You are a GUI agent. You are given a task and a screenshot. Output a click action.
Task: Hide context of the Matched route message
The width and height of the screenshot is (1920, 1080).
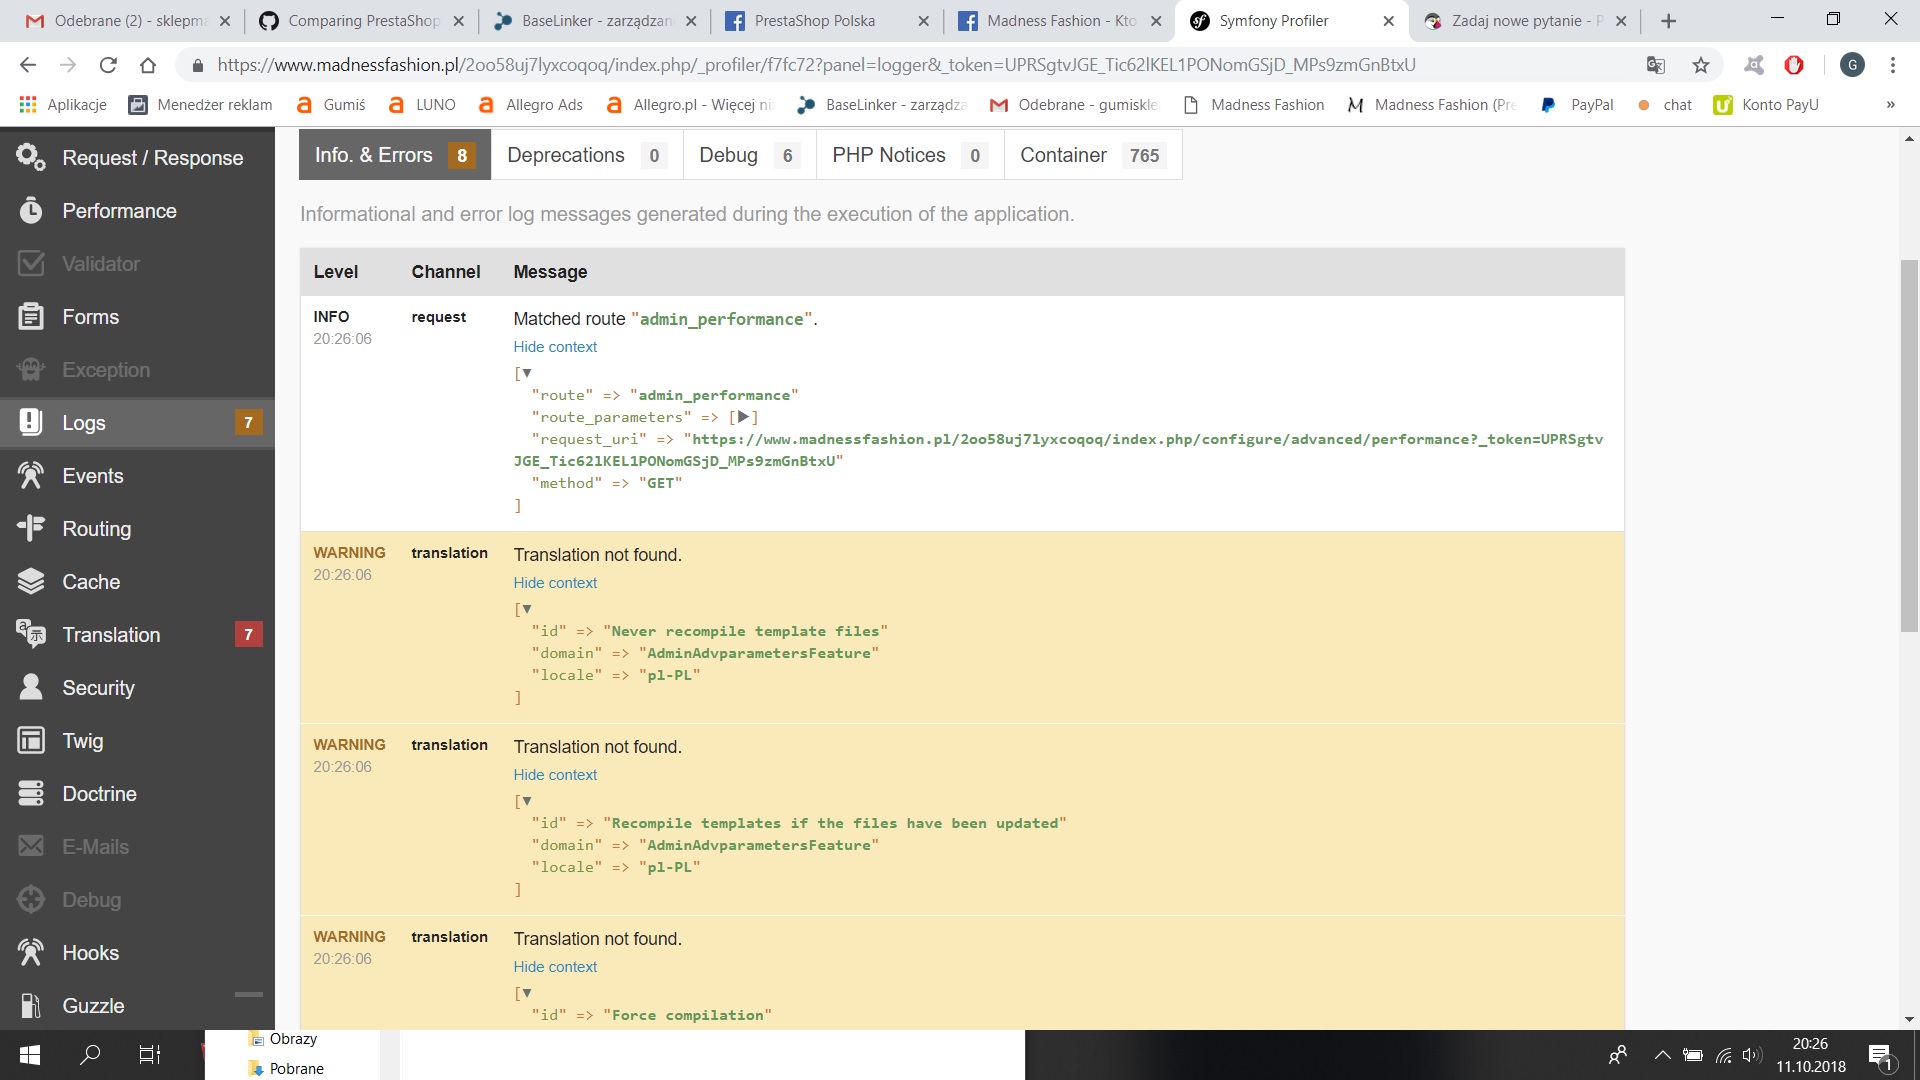pos(555,347)
